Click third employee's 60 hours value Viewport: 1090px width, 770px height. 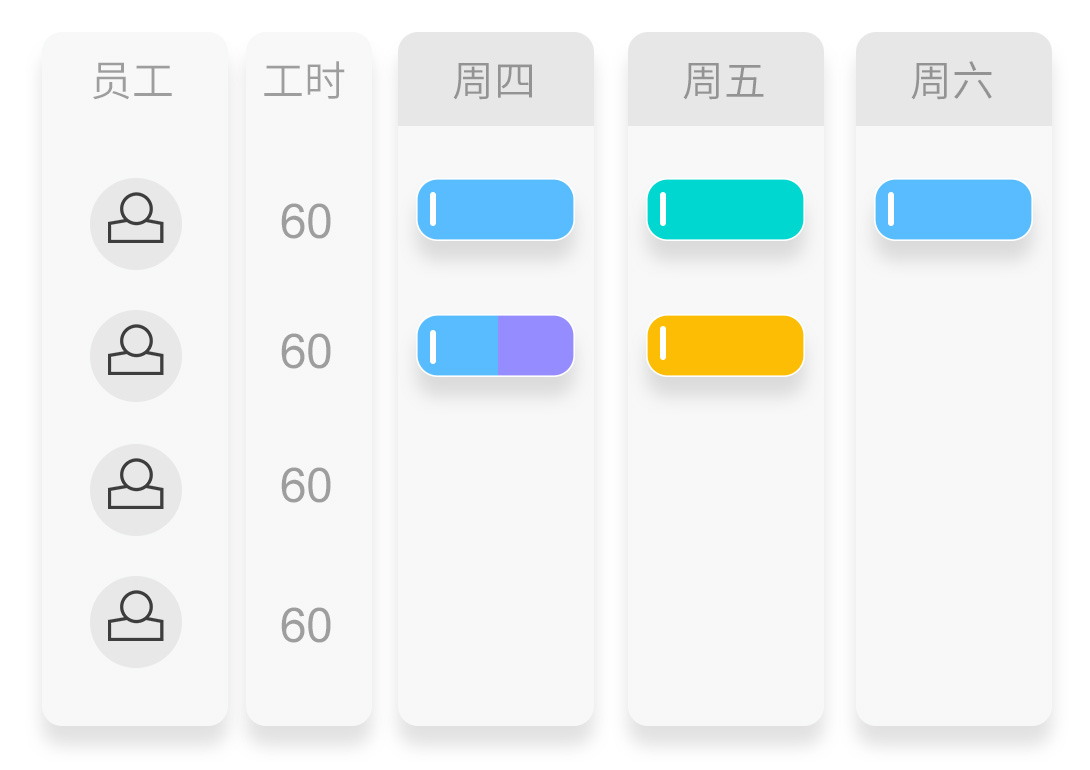pos(306,485)
